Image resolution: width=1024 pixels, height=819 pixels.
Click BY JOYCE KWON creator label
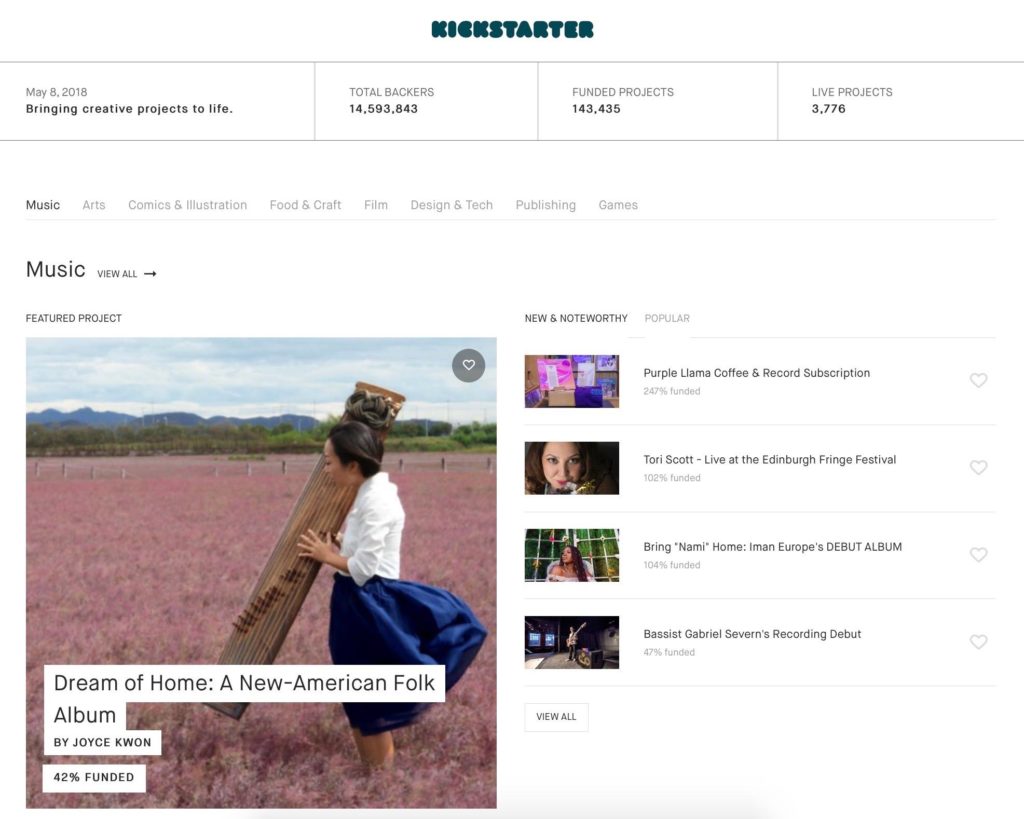[x=102, y=743]
